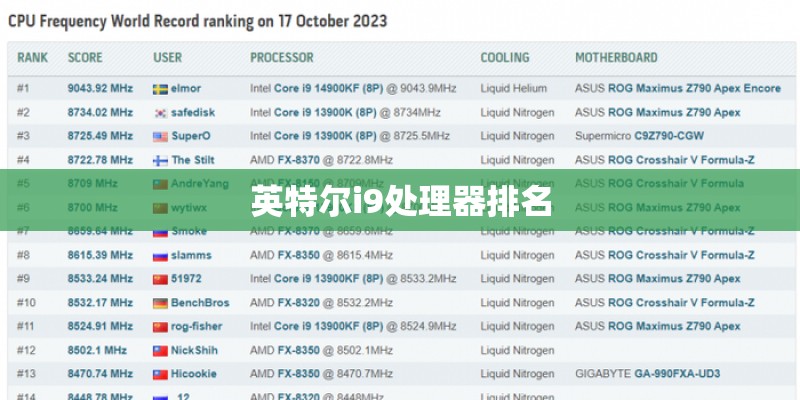800x400 pixels.
Task: Open user profile elmor
Action: point(186,88)
